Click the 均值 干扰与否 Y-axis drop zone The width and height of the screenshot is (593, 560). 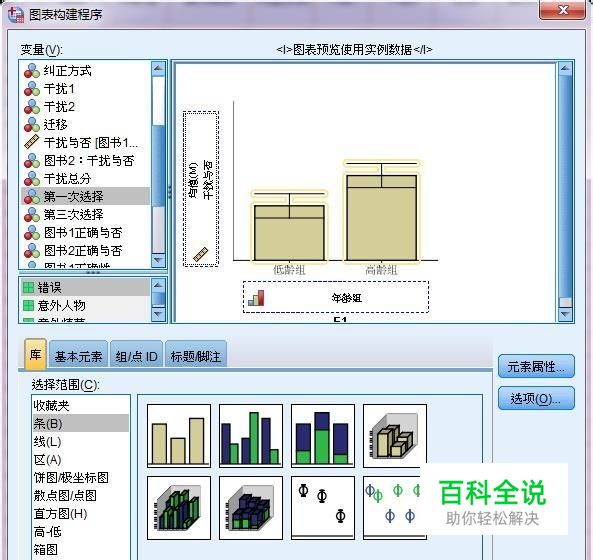point(201,189)
